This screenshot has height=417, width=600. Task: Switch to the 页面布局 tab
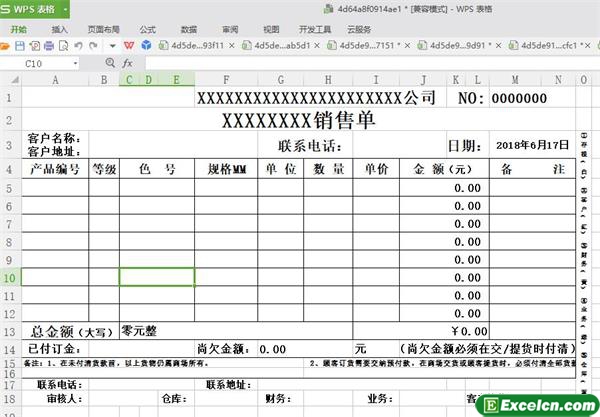click(104, 29)
